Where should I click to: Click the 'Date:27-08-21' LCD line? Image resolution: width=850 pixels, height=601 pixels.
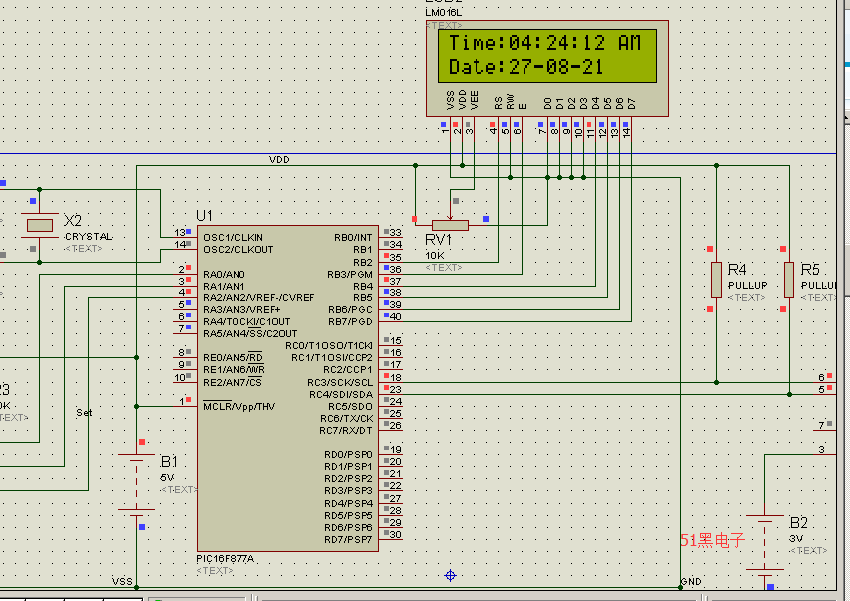coord(526,67)
